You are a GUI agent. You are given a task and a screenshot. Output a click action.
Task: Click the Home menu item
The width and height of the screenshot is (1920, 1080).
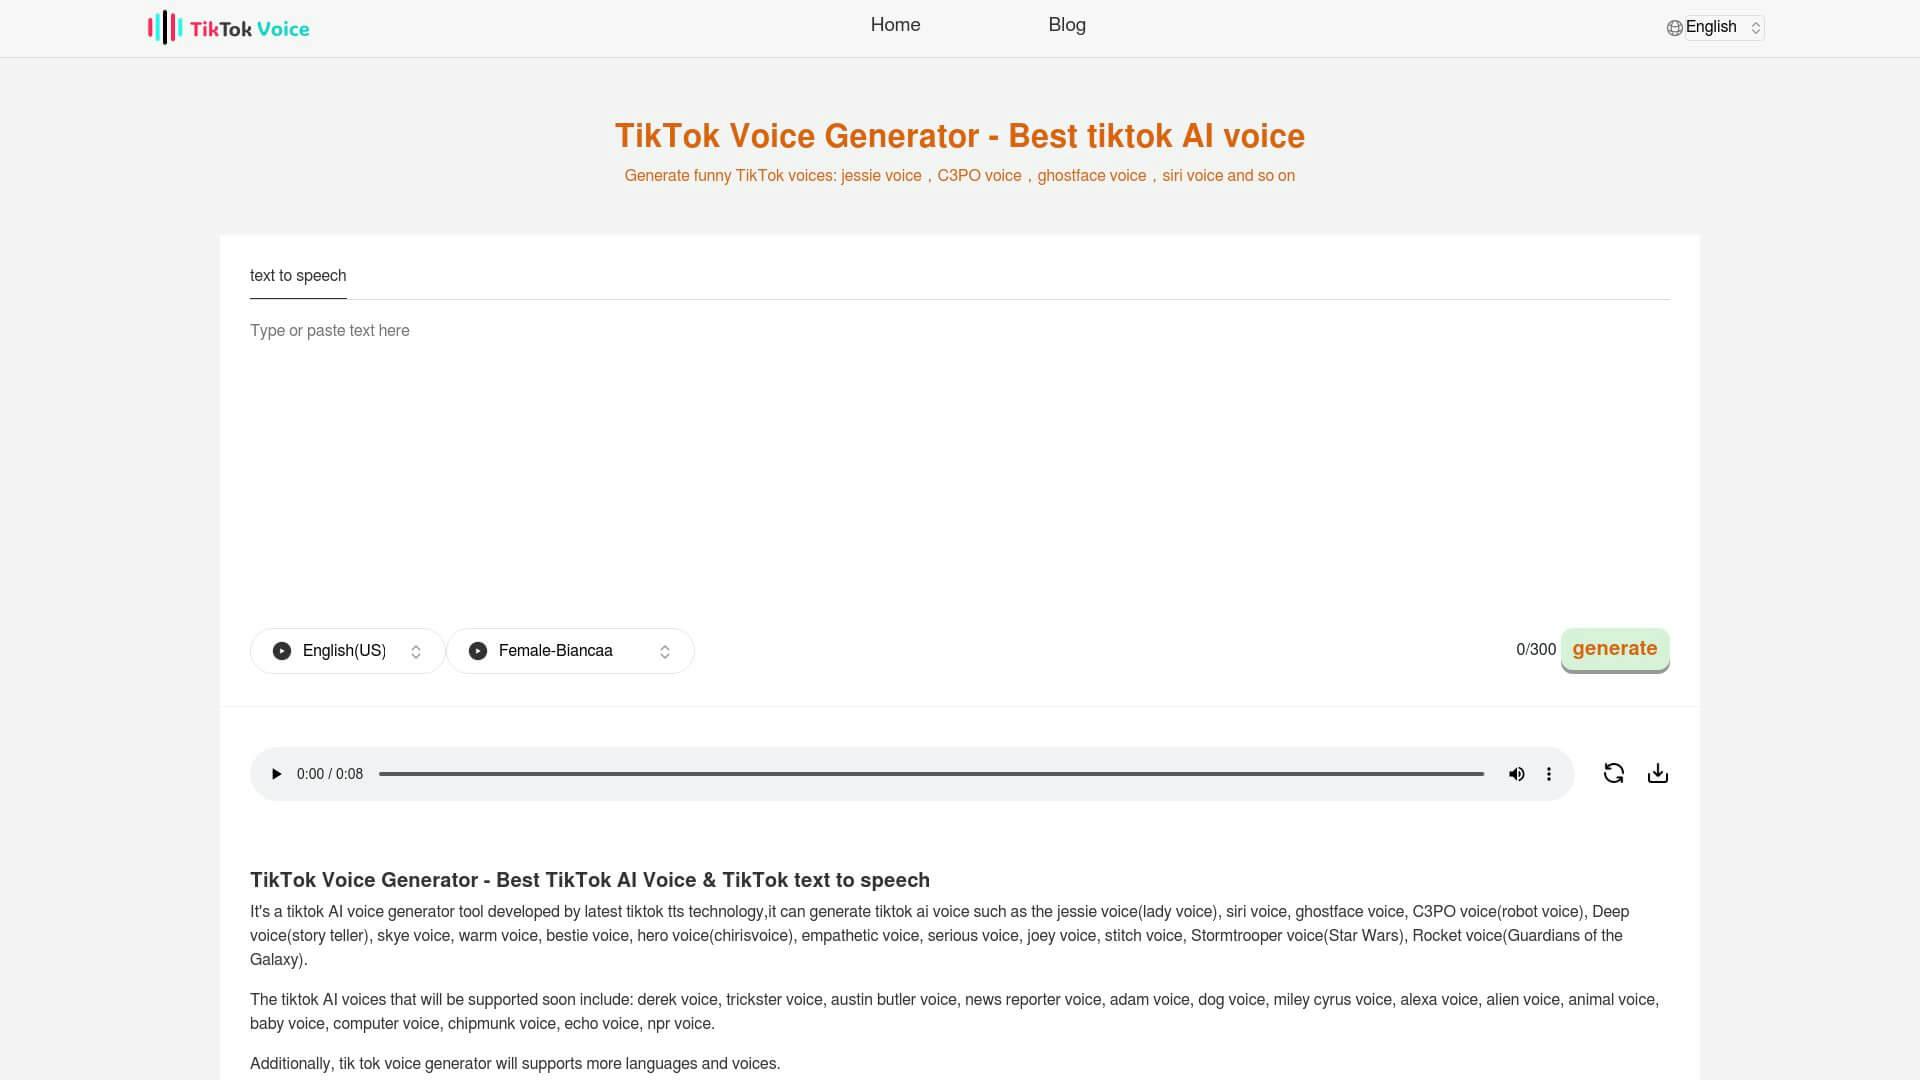tap(894, 24)
